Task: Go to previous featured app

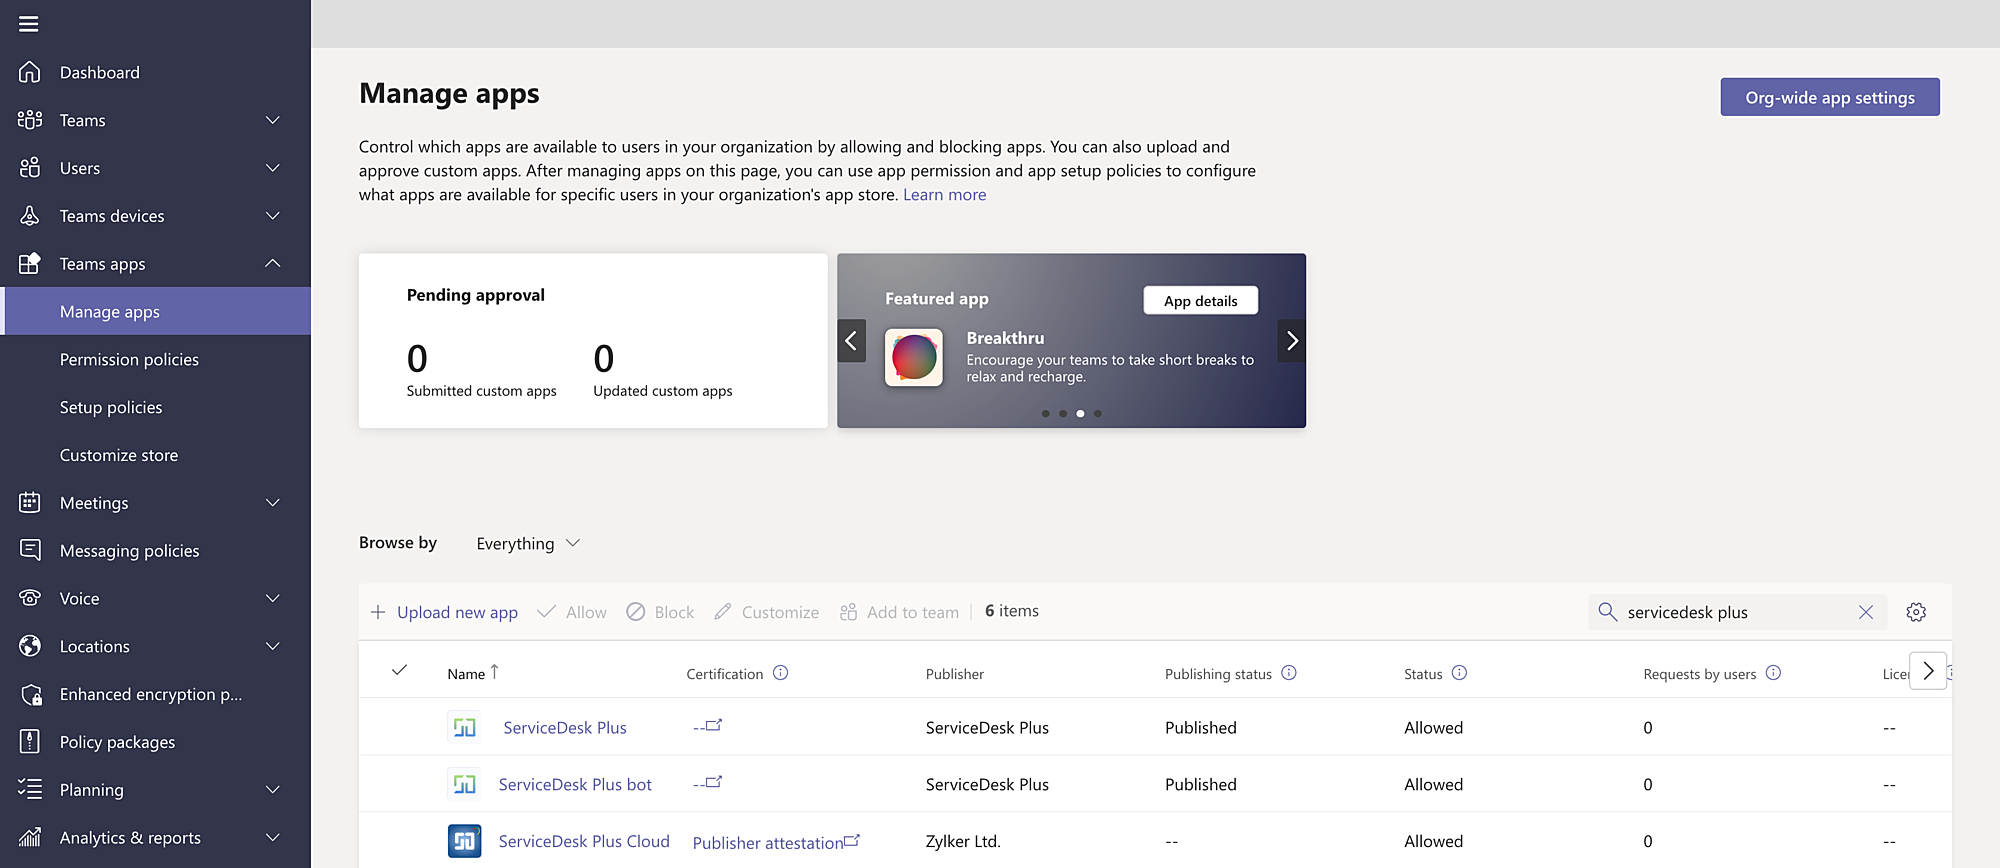Action: coord(851,341)
